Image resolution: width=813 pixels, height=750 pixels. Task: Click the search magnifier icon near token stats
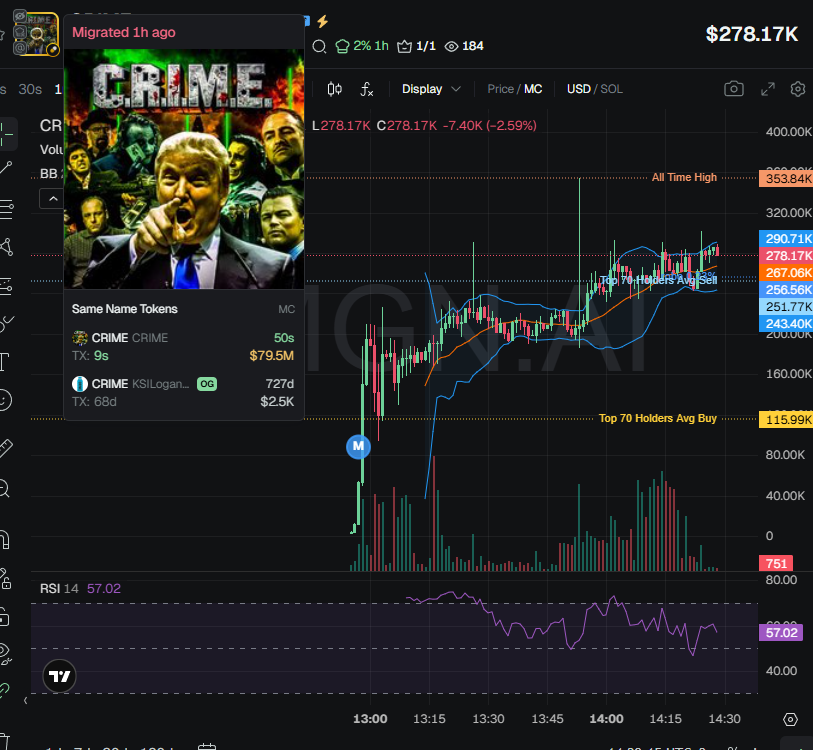[319, 47]
